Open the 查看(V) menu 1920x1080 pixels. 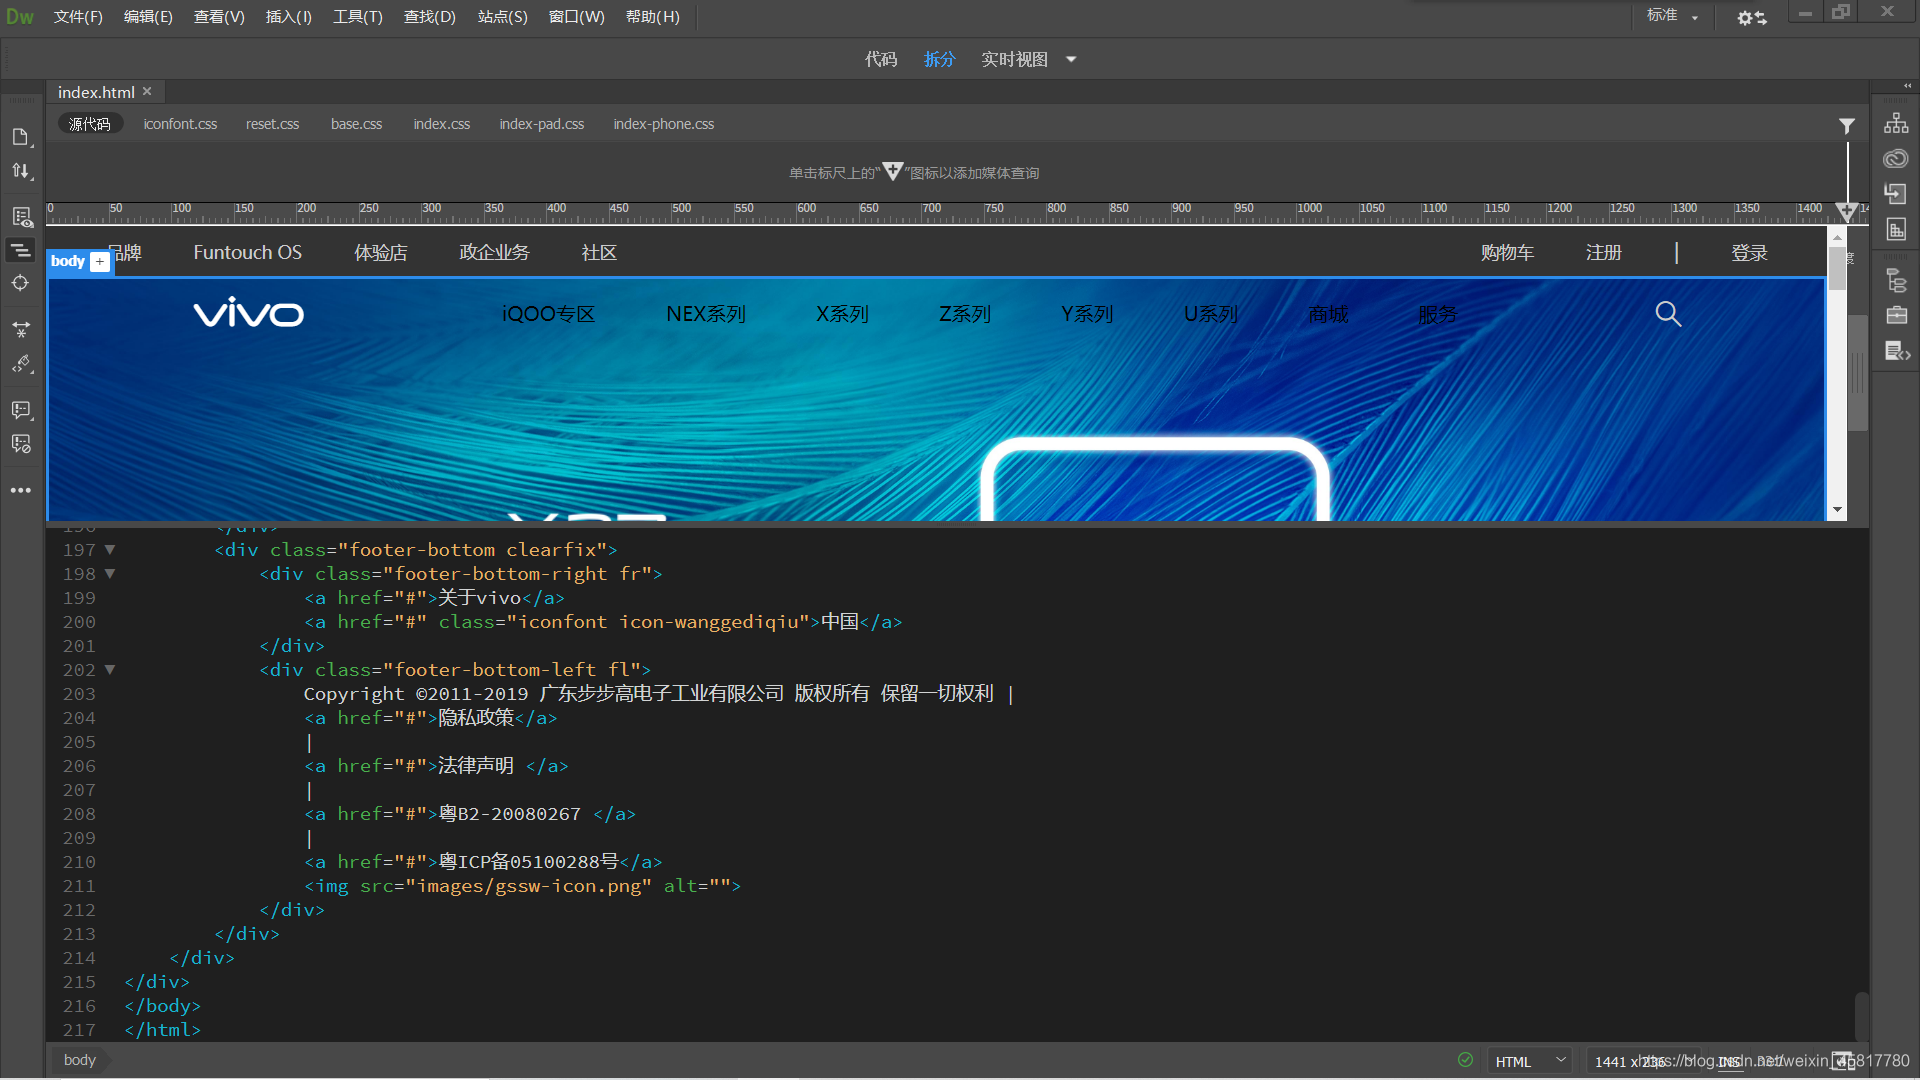(x=219, y=17)
